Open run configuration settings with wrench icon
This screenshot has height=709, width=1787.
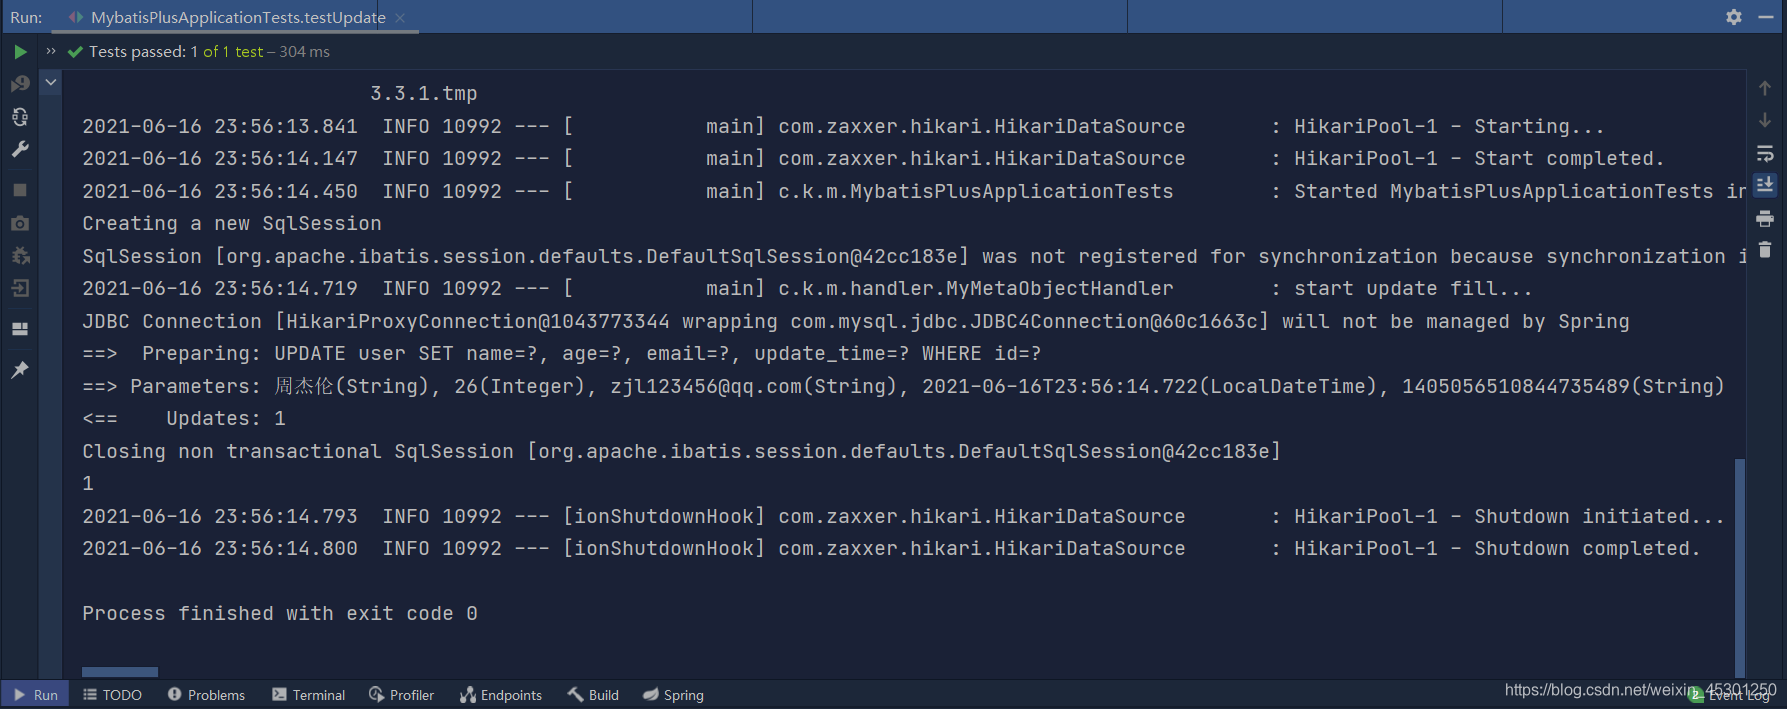tap(20, 149)
